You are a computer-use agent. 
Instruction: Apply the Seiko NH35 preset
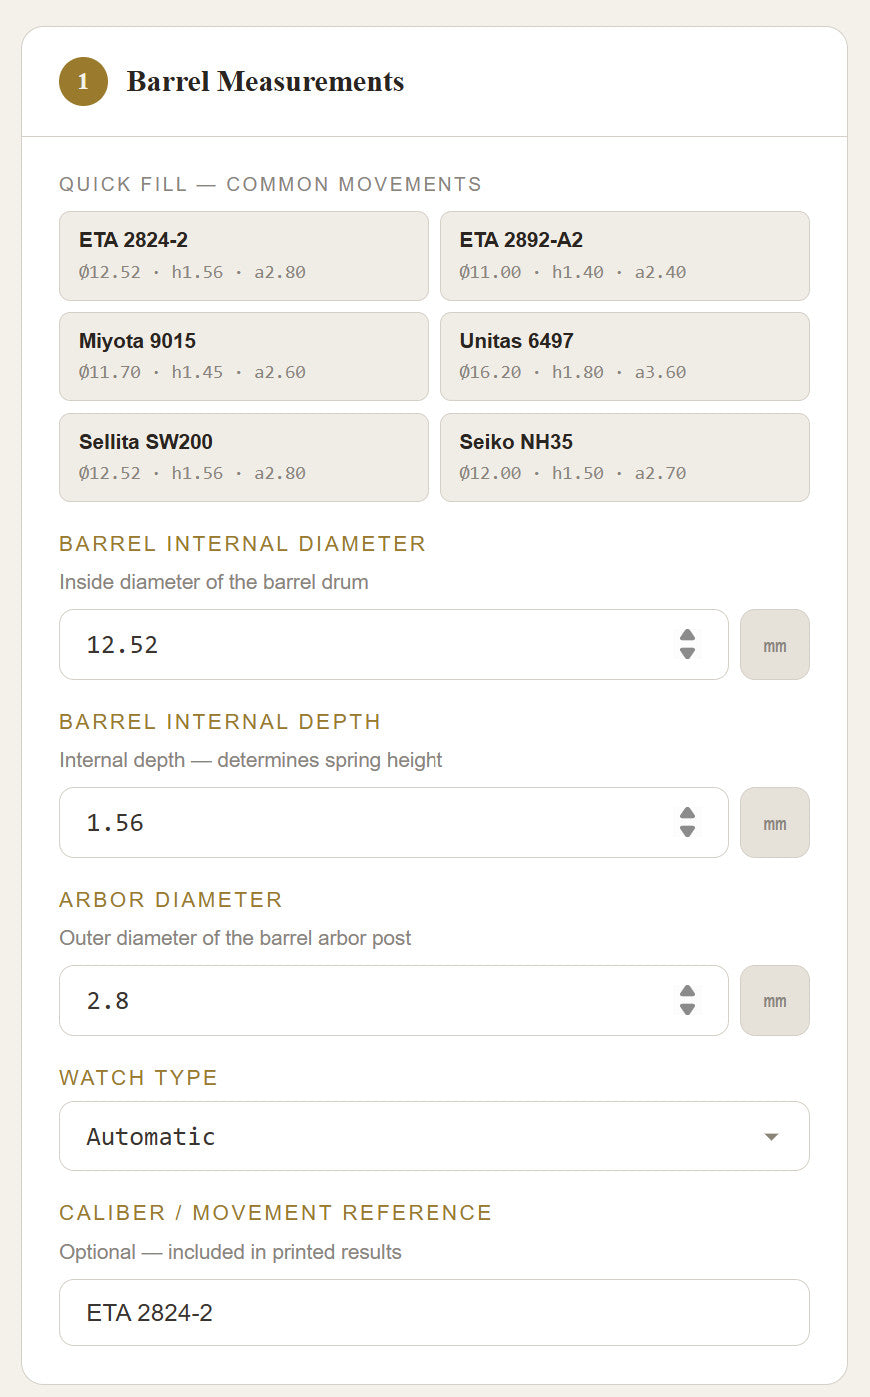[x=625, y=457]
